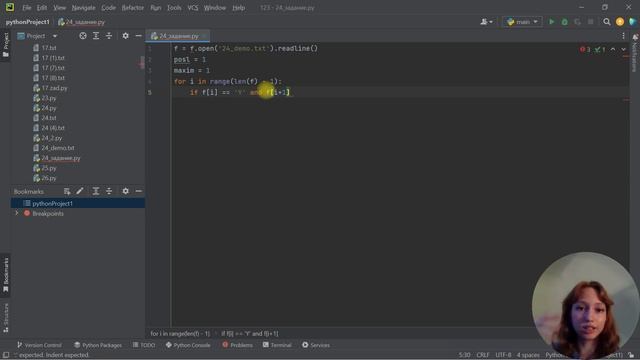Open the File menu

pos(27,8)
